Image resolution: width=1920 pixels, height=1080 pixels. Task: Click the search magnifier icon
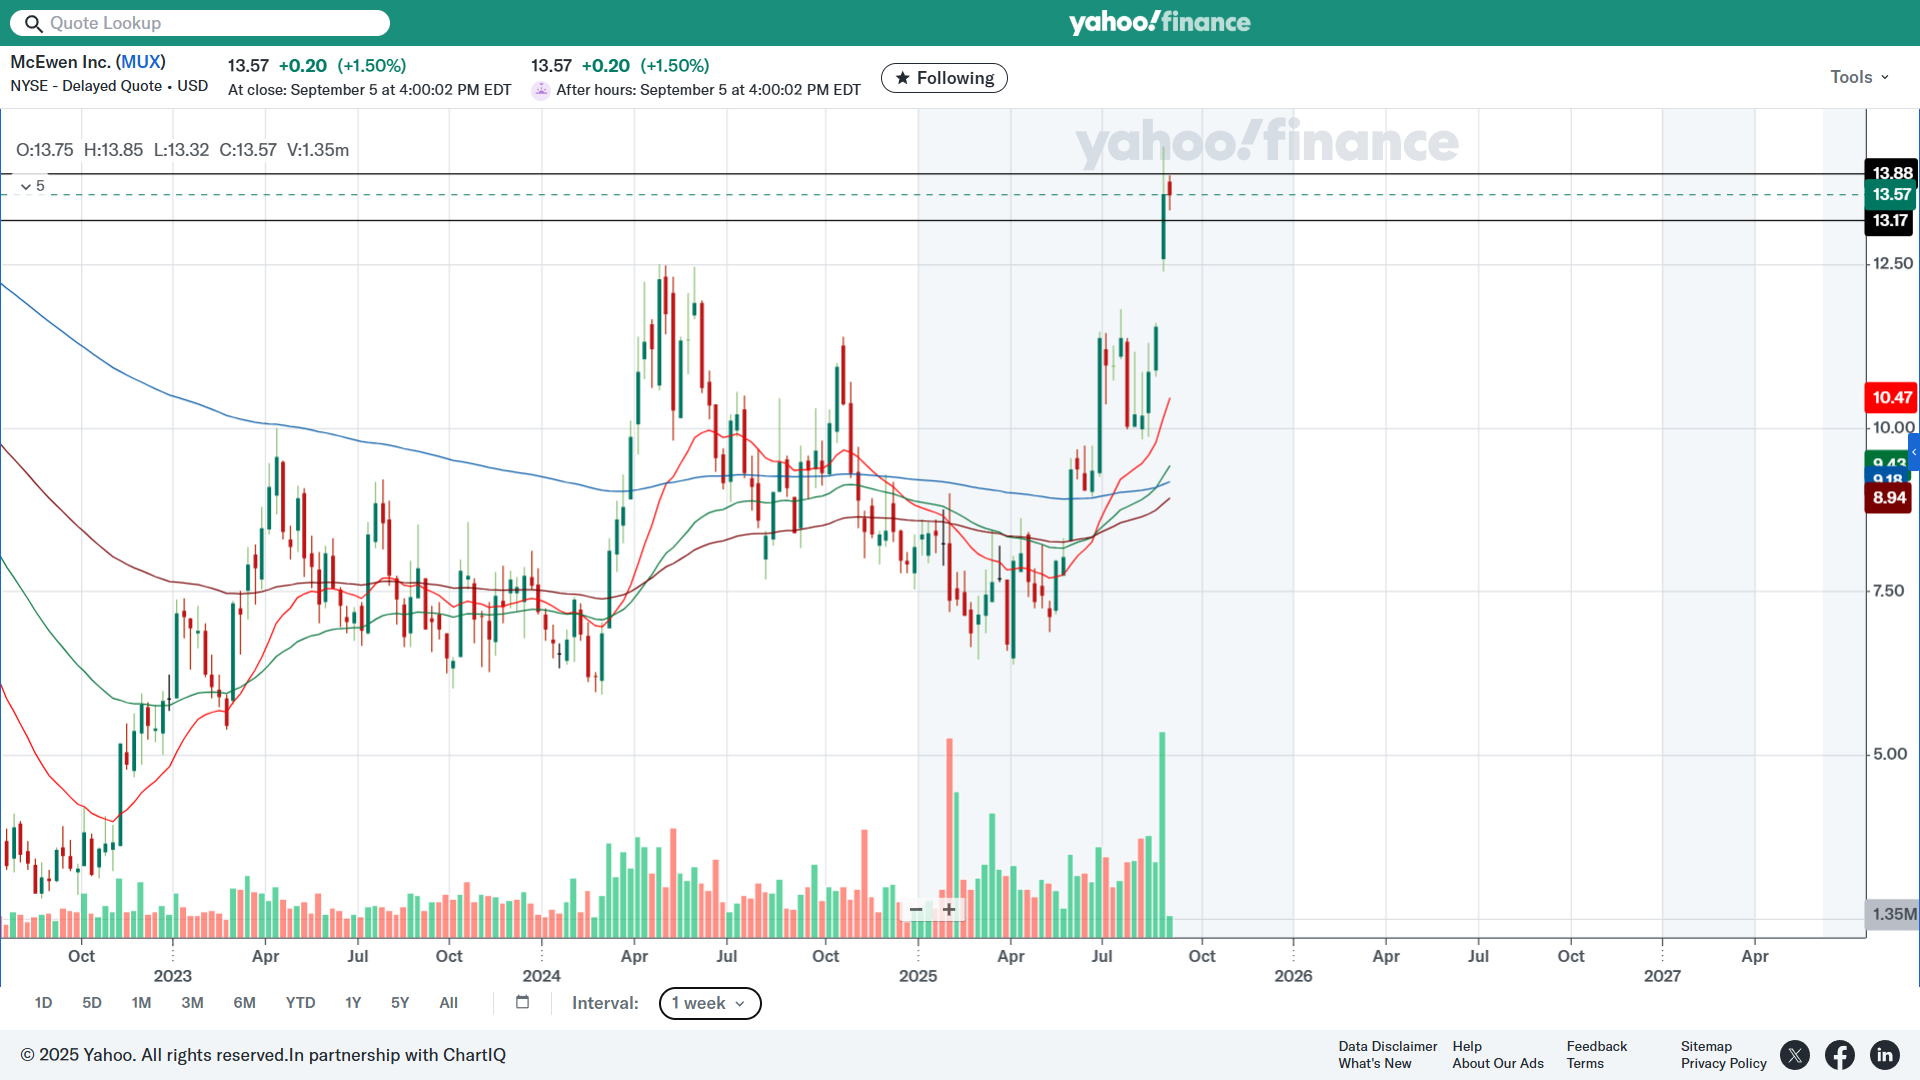33,23
